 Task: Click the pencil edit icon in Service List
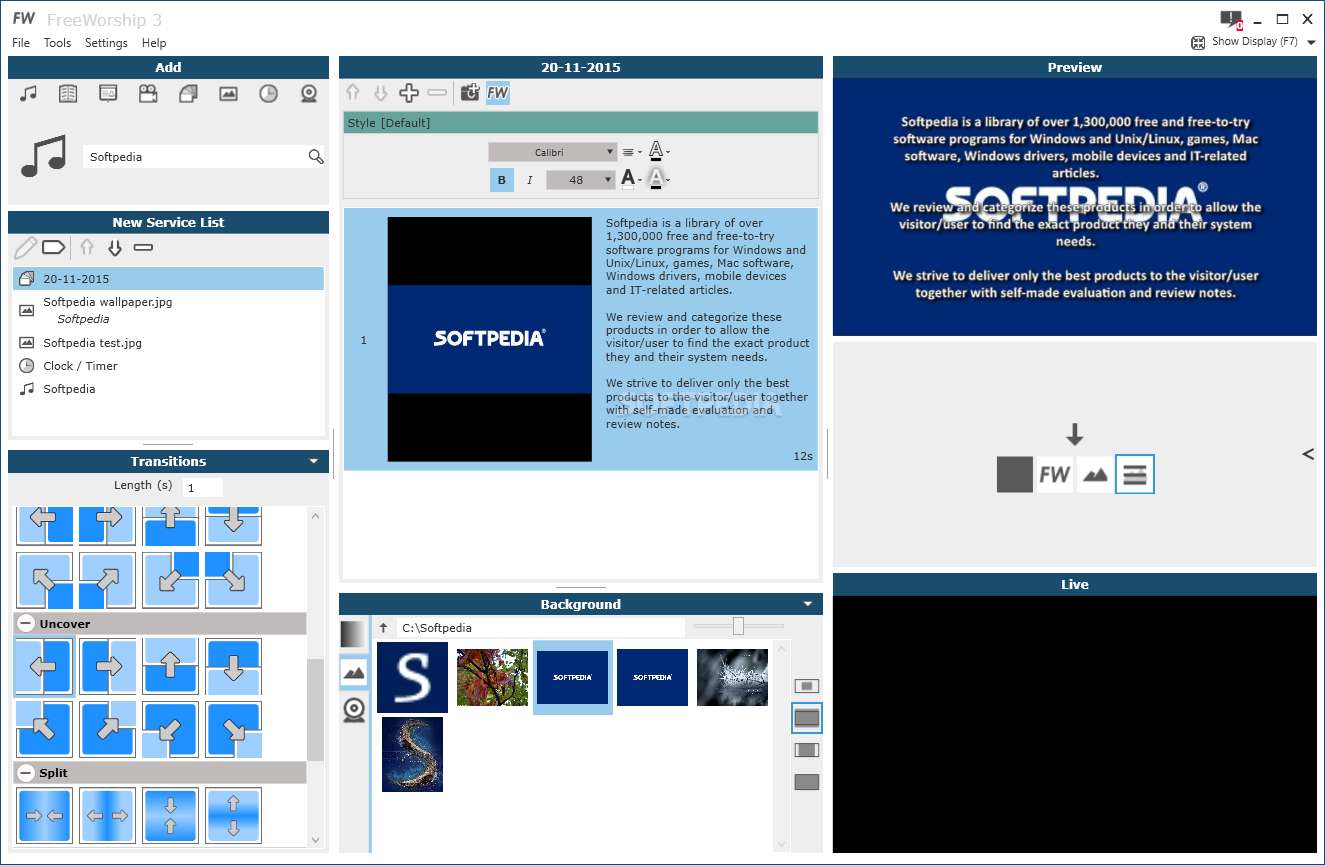(26, 247)
